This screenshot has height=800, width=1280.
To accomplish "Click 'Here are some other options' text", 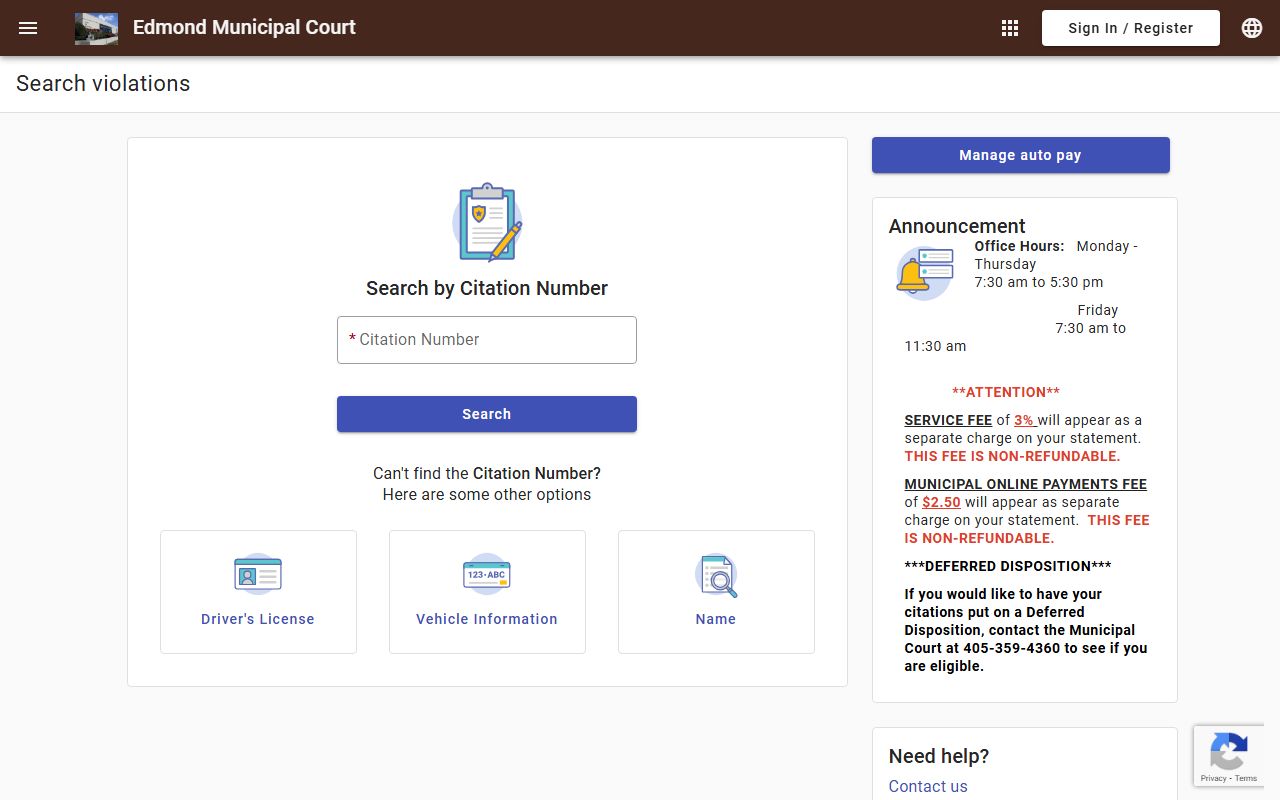I will click(487, 494).
